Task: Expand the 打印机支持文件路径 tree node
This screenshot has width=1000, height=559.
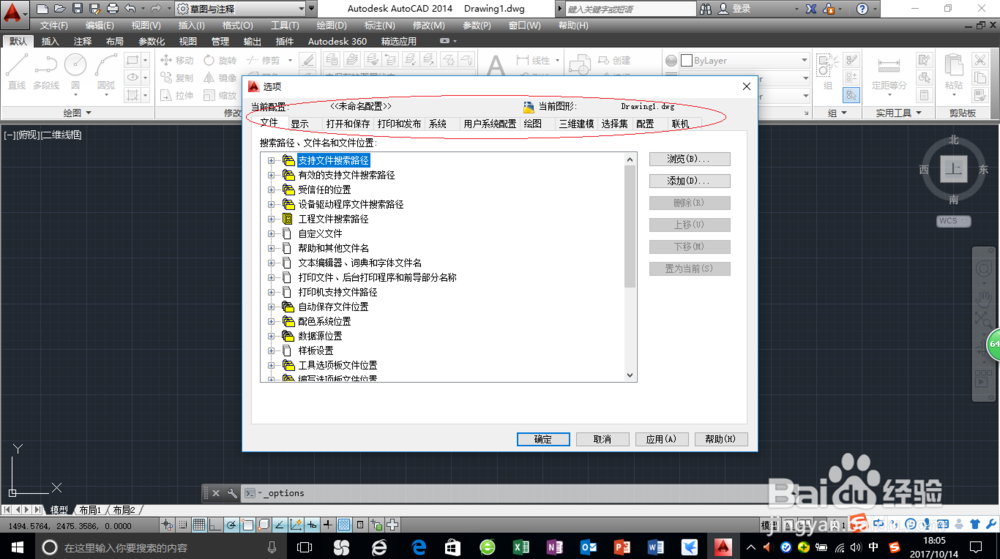Action: click(271, 293)
